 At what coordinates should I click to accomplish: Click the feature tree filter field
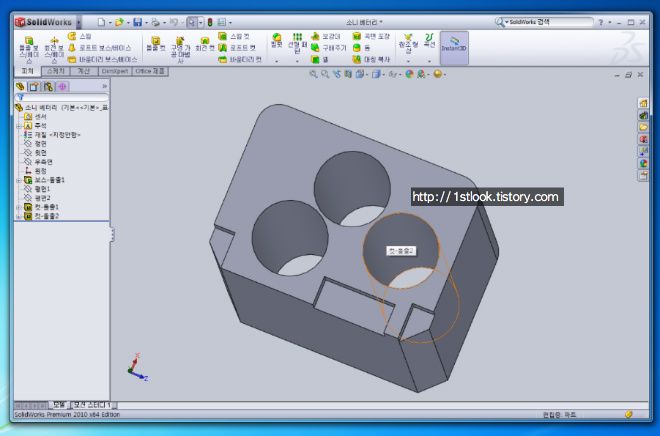[x=62, y=97]
